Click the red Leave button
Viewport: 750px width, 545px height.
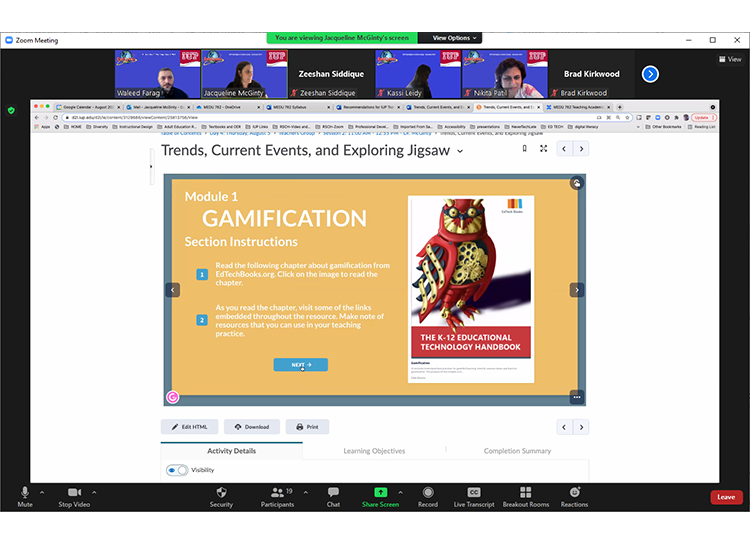(x=726, y=497)
